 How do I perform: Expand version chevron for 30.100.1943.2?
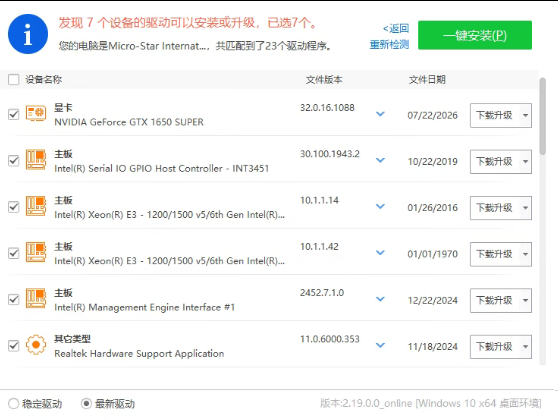[x=380, y=160]
